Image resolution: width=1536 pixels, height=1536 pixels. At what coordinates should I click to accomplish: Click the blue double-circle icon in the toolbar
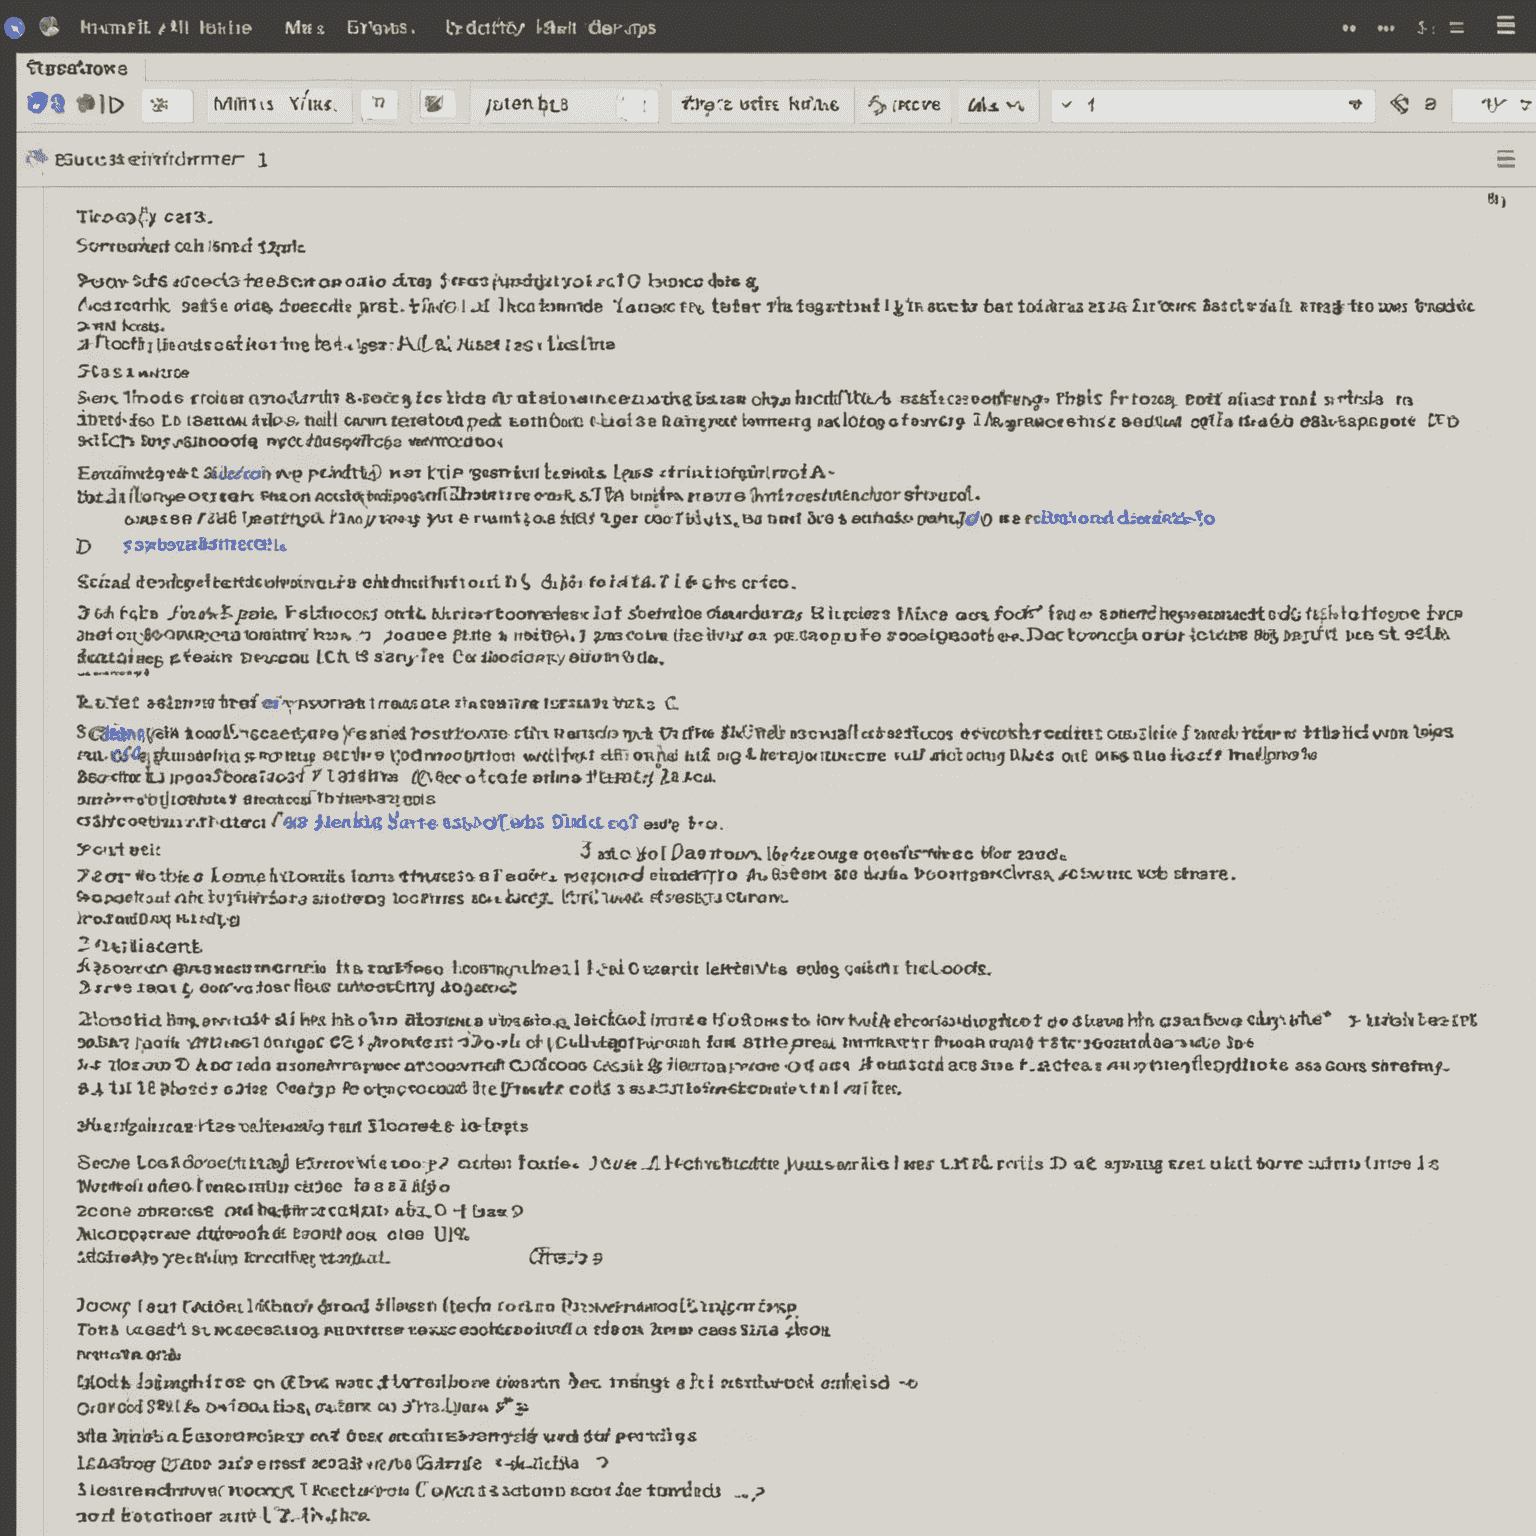pos(46,103)
